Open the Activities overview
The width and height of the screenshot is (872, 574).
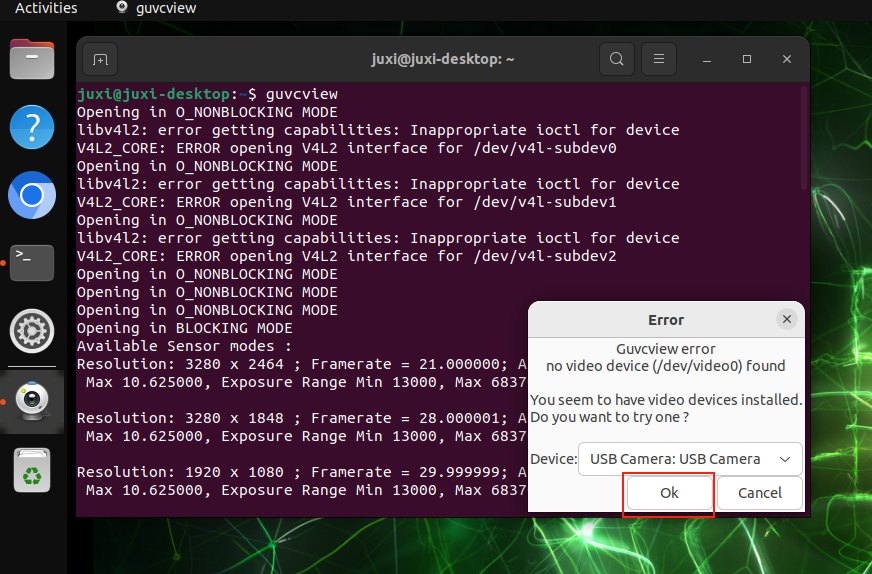tap(46, 8)
